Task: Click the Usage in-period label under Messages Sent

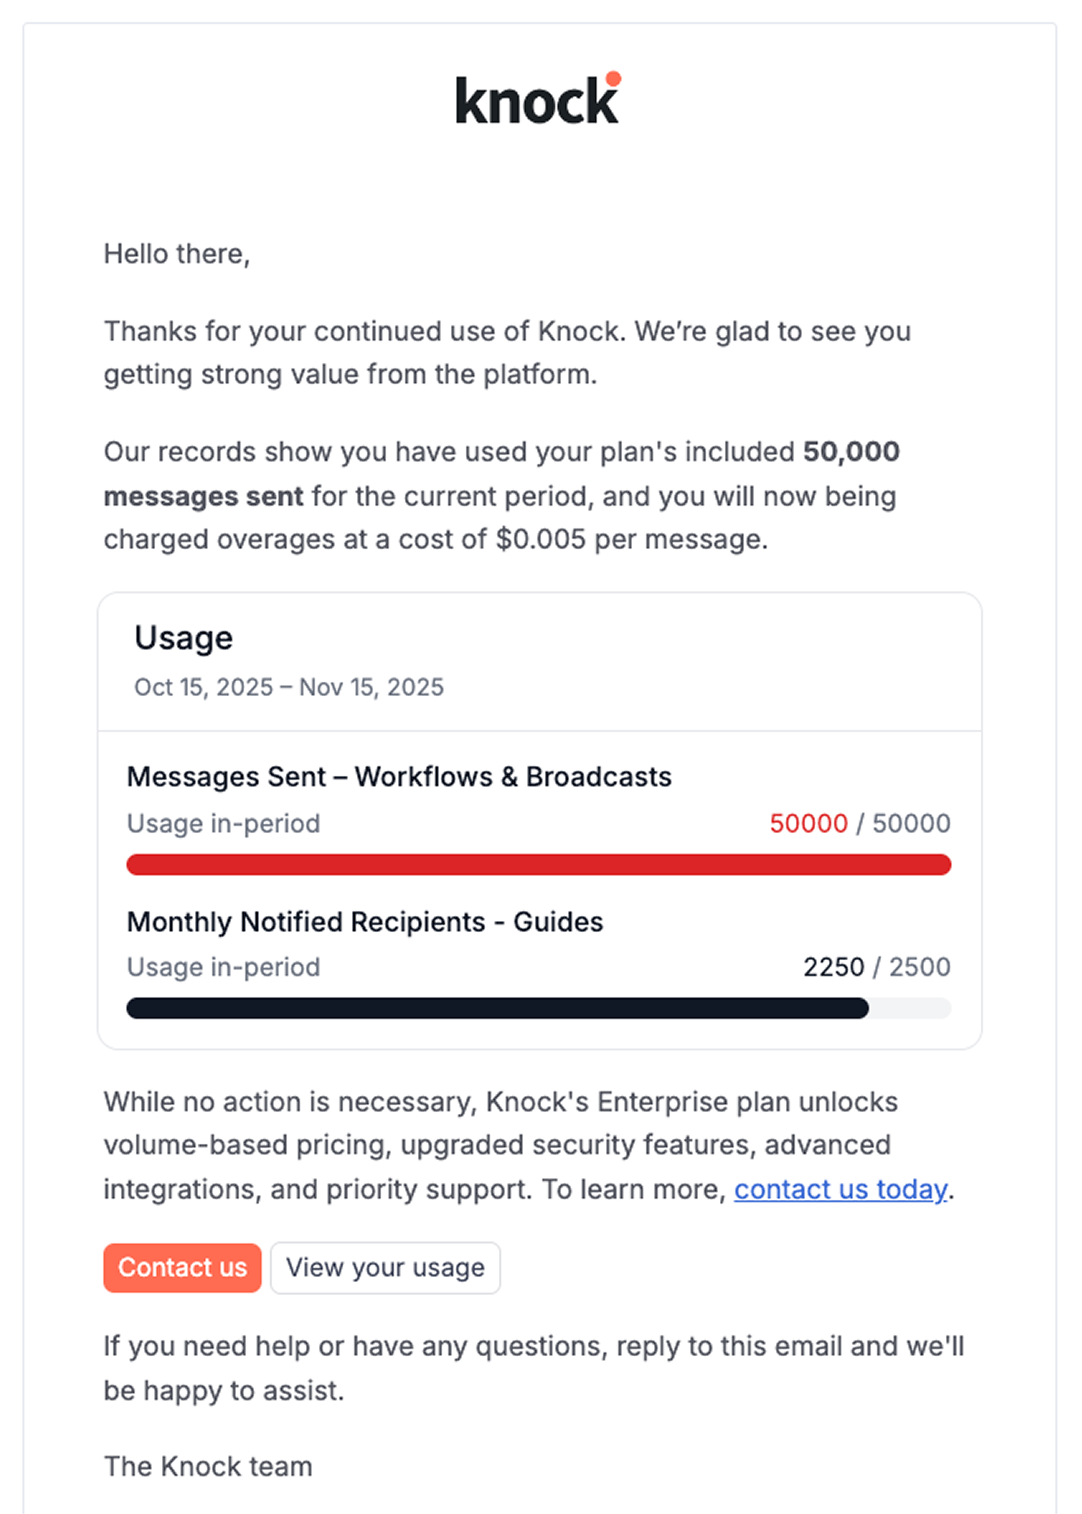Action: pyautogui.click(x=222, y=823)
